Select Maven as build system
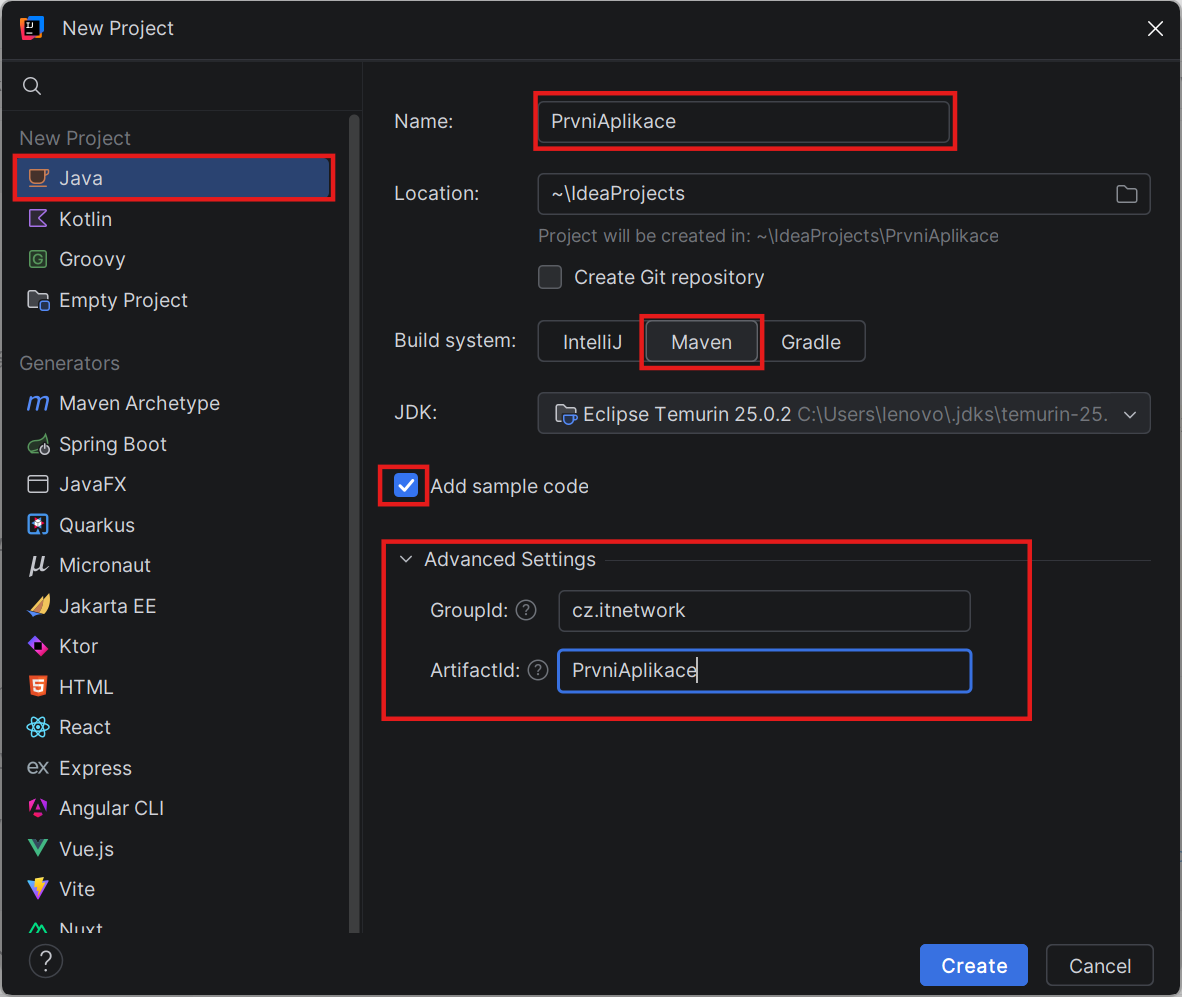1182x997 pixels. coord(702,342)
